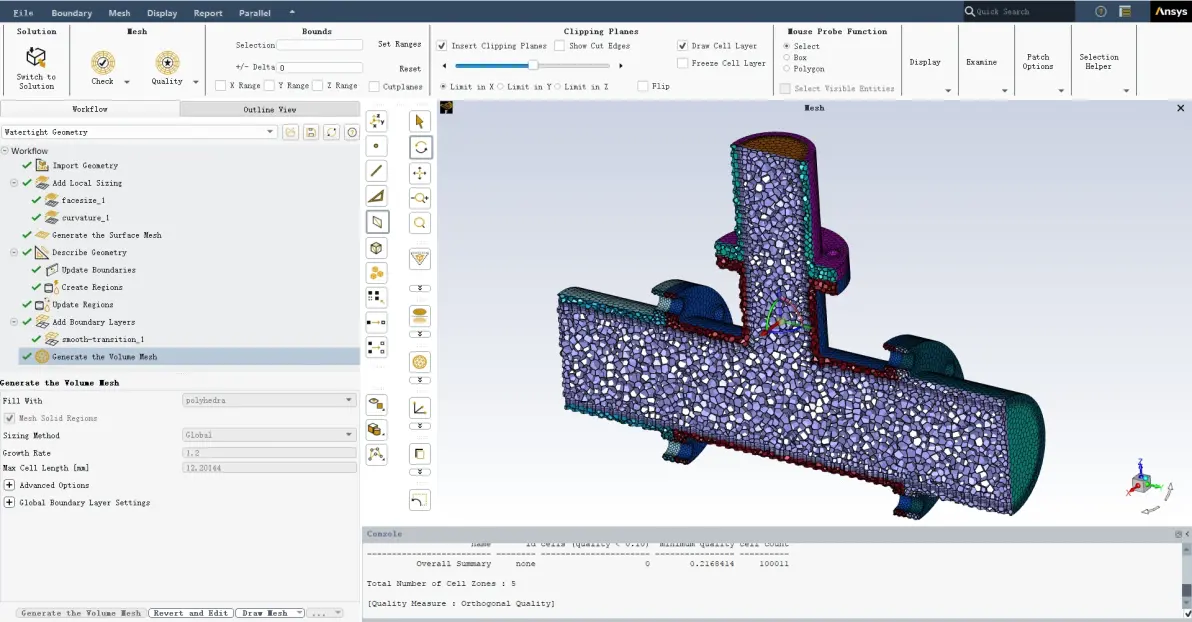1192x622 pixels.
Task: Select the arrow pointer tool in viewport toolbar
Action: (x=420, y=122)
